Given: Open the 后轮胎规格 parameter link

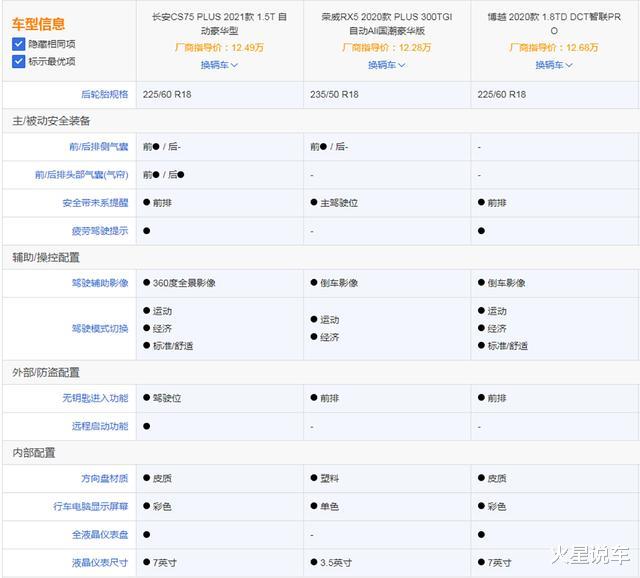Looking at the screenshot, I should (104, 94).
